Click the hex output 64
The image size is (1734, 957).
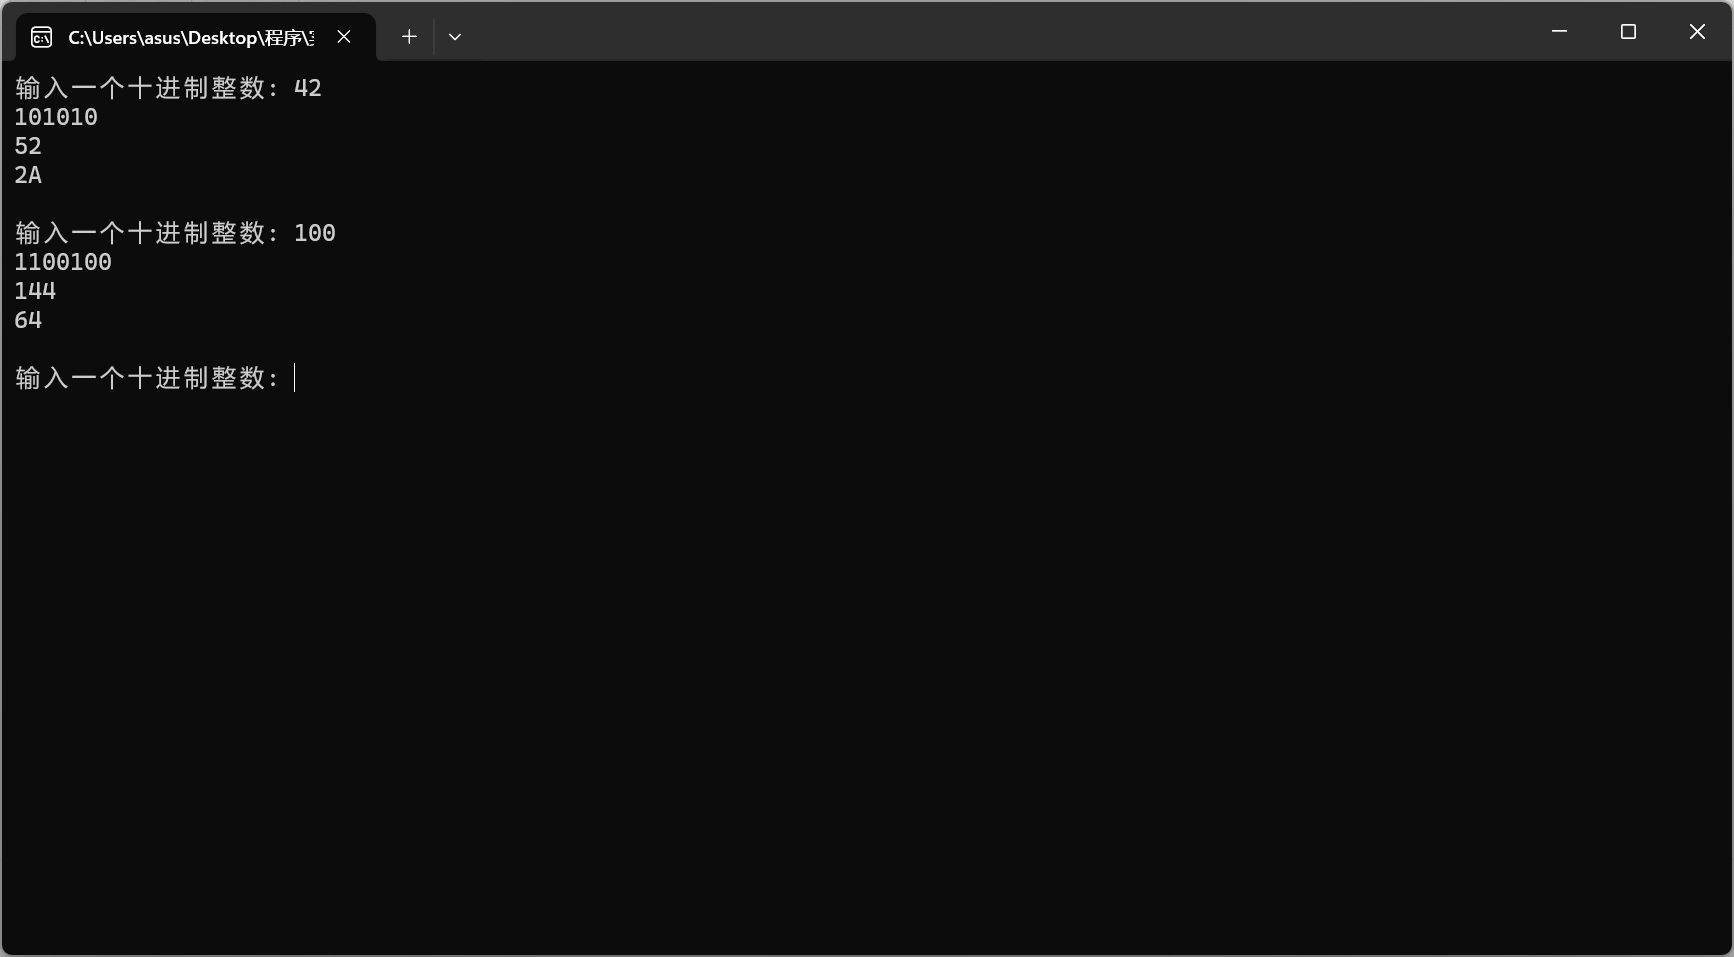[28, 320]
